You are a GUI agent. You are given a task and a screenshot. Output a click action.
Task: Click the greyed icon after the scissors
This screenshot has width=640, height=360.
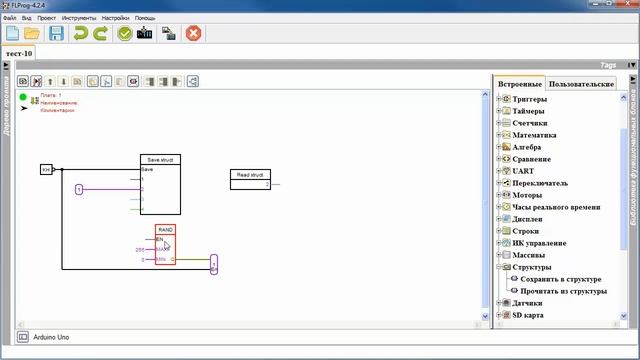(x=120, y=81)
